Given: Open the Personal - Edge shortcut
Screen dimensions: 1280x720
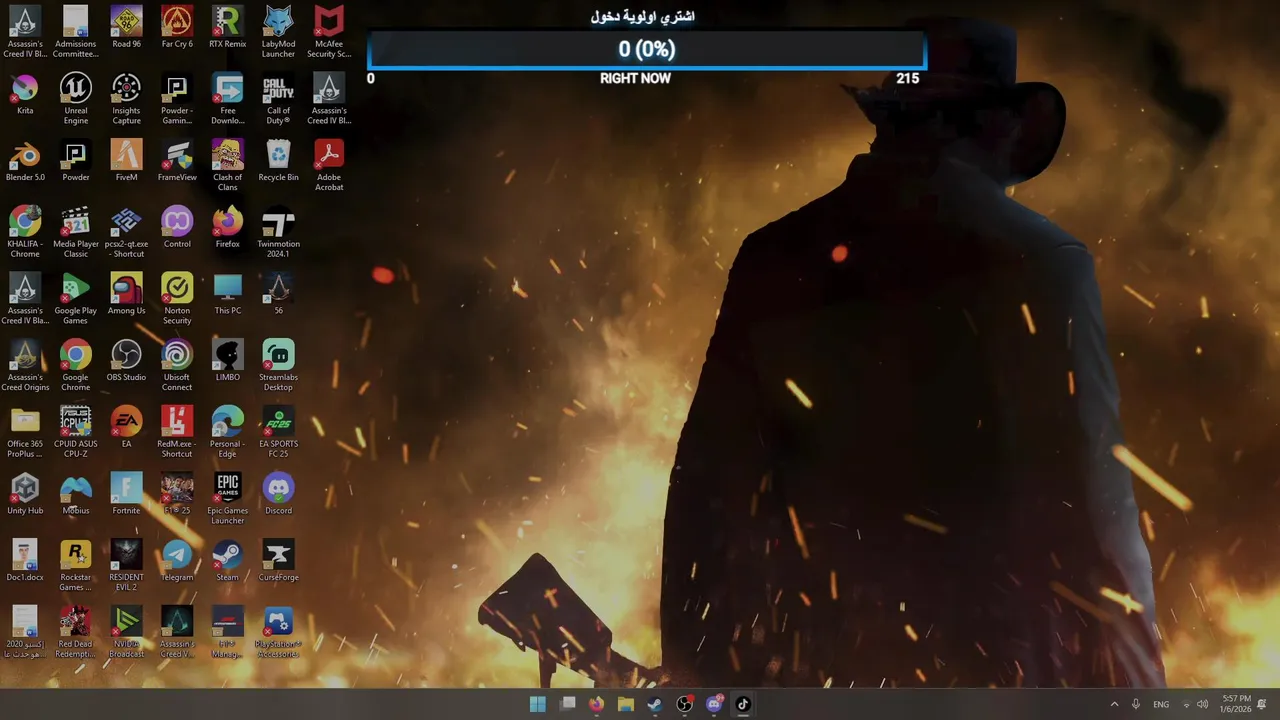Looking at the screenshot, I should coord(227,433).
